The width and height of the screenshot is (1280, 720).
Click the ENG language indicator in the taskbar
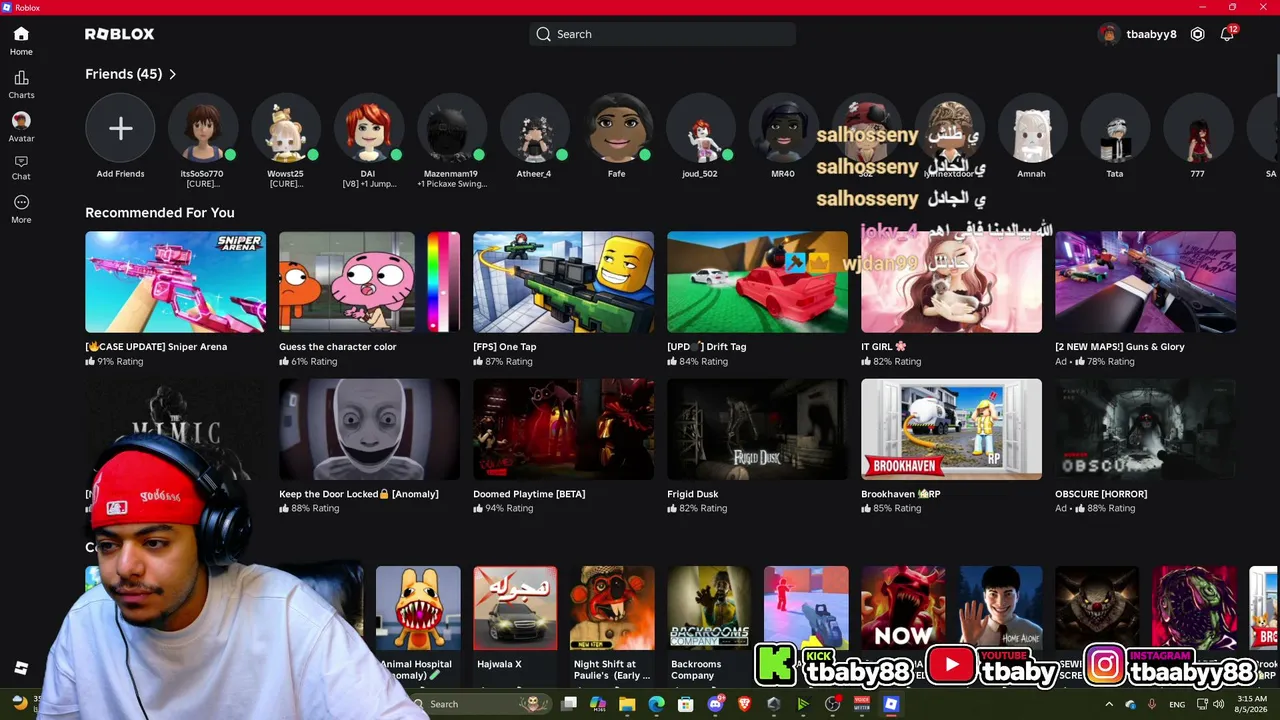(x=1177, y=704)
